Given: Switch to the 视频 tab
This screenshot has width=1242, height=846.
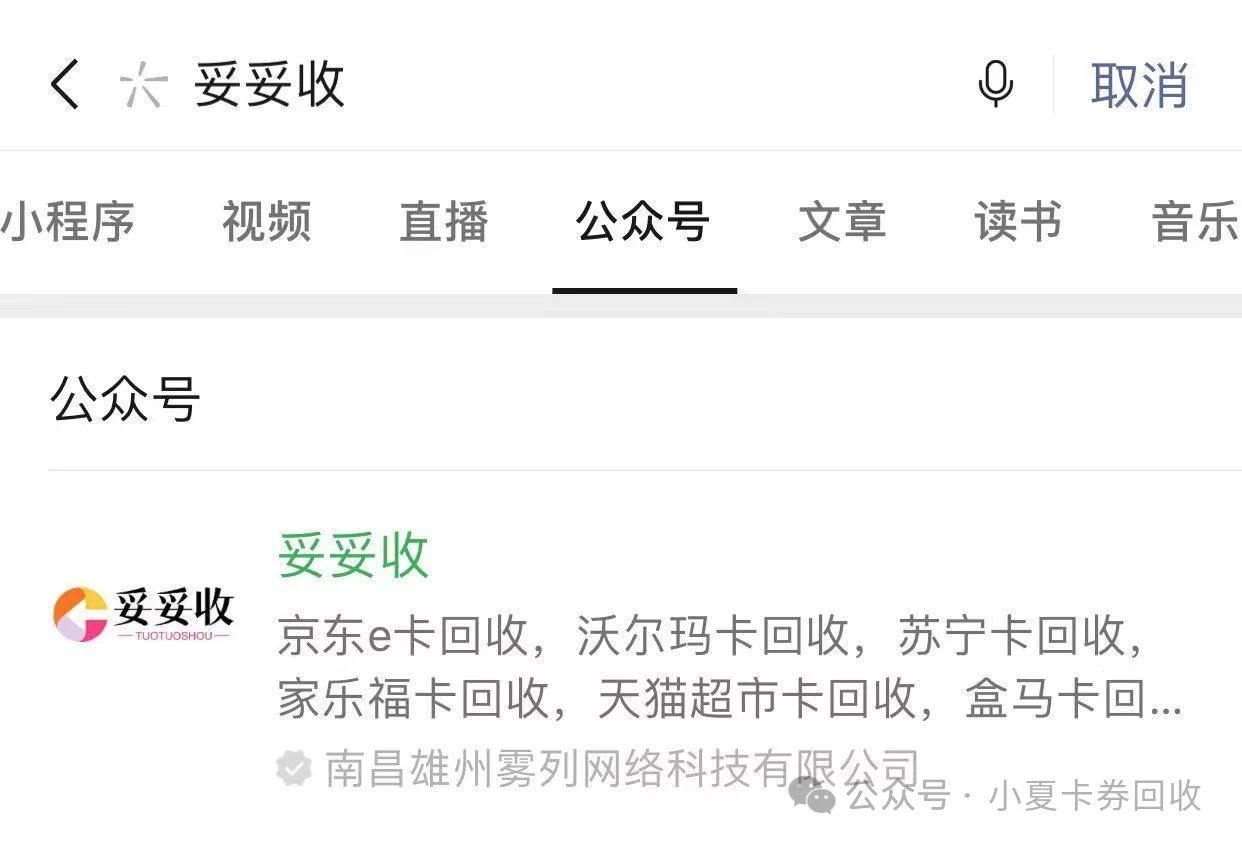Looking at the screenshot, I should [267, 221].
